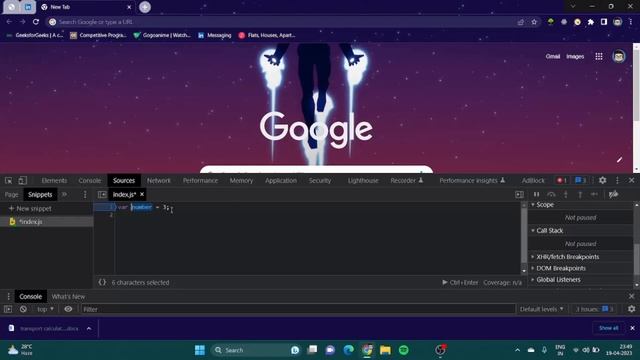The width and height of the screenshot is (640, 360).
Task: Open console settings gear
Action: 631,309
